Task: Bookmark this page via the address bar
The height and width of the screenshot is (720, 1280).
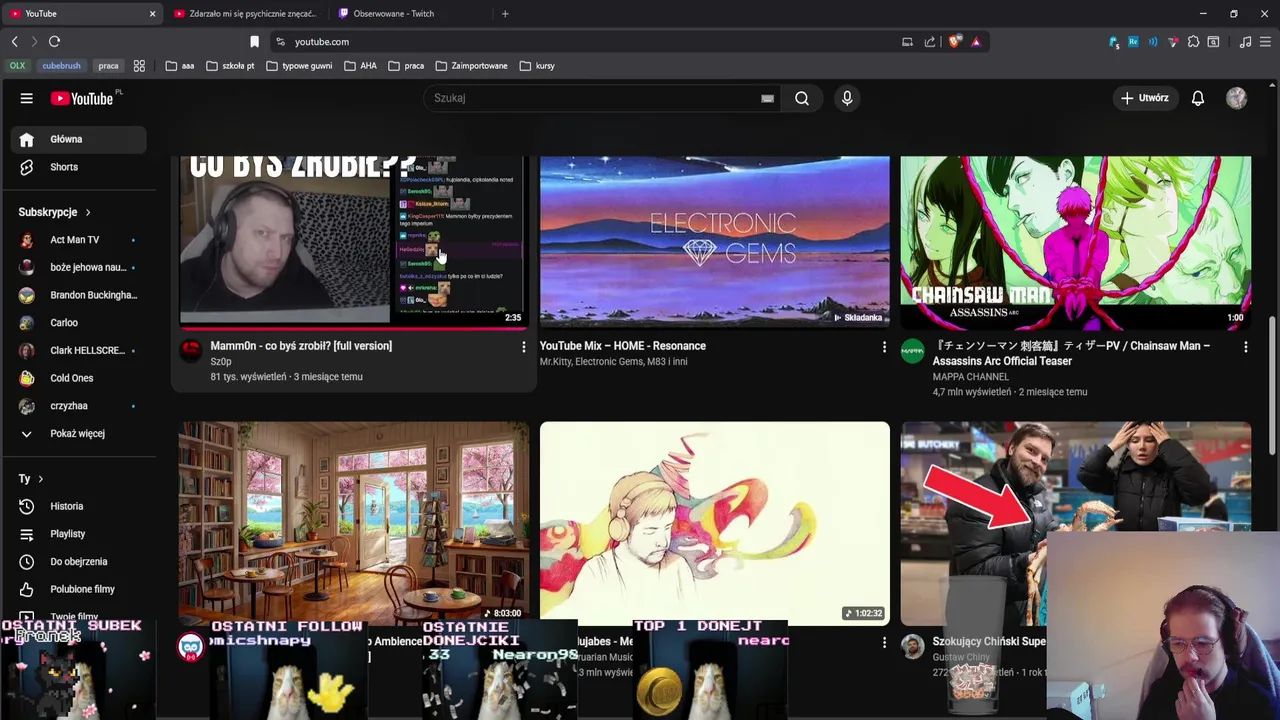Action: pos(254,41)
